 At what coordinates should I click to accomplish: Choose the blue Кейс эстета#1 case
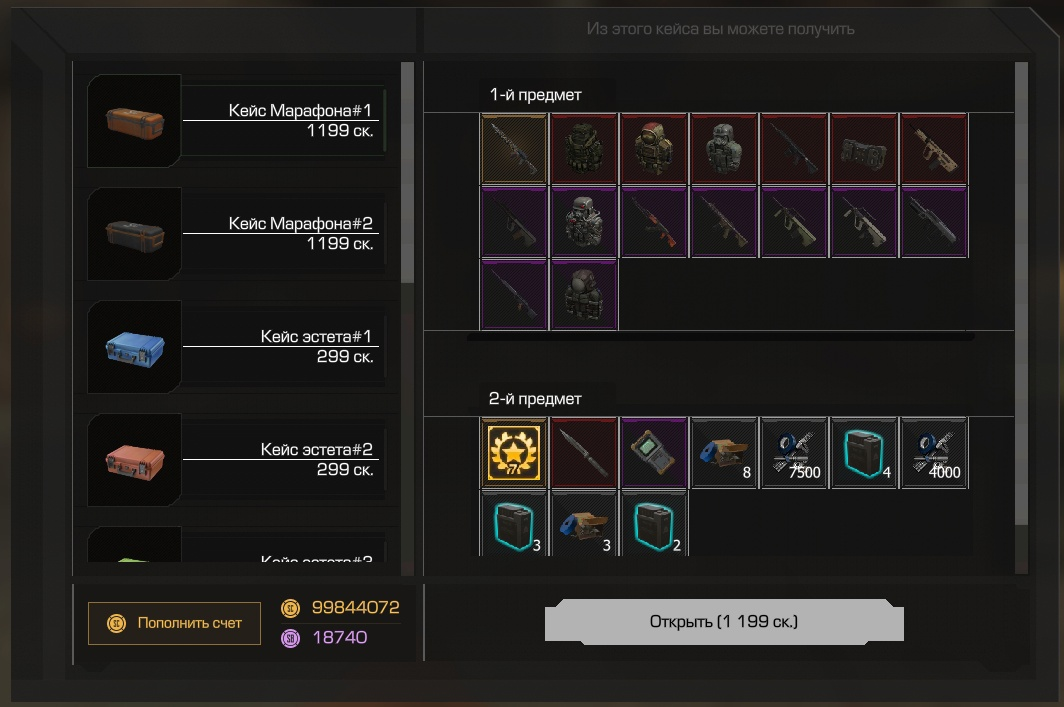[237, 347]
